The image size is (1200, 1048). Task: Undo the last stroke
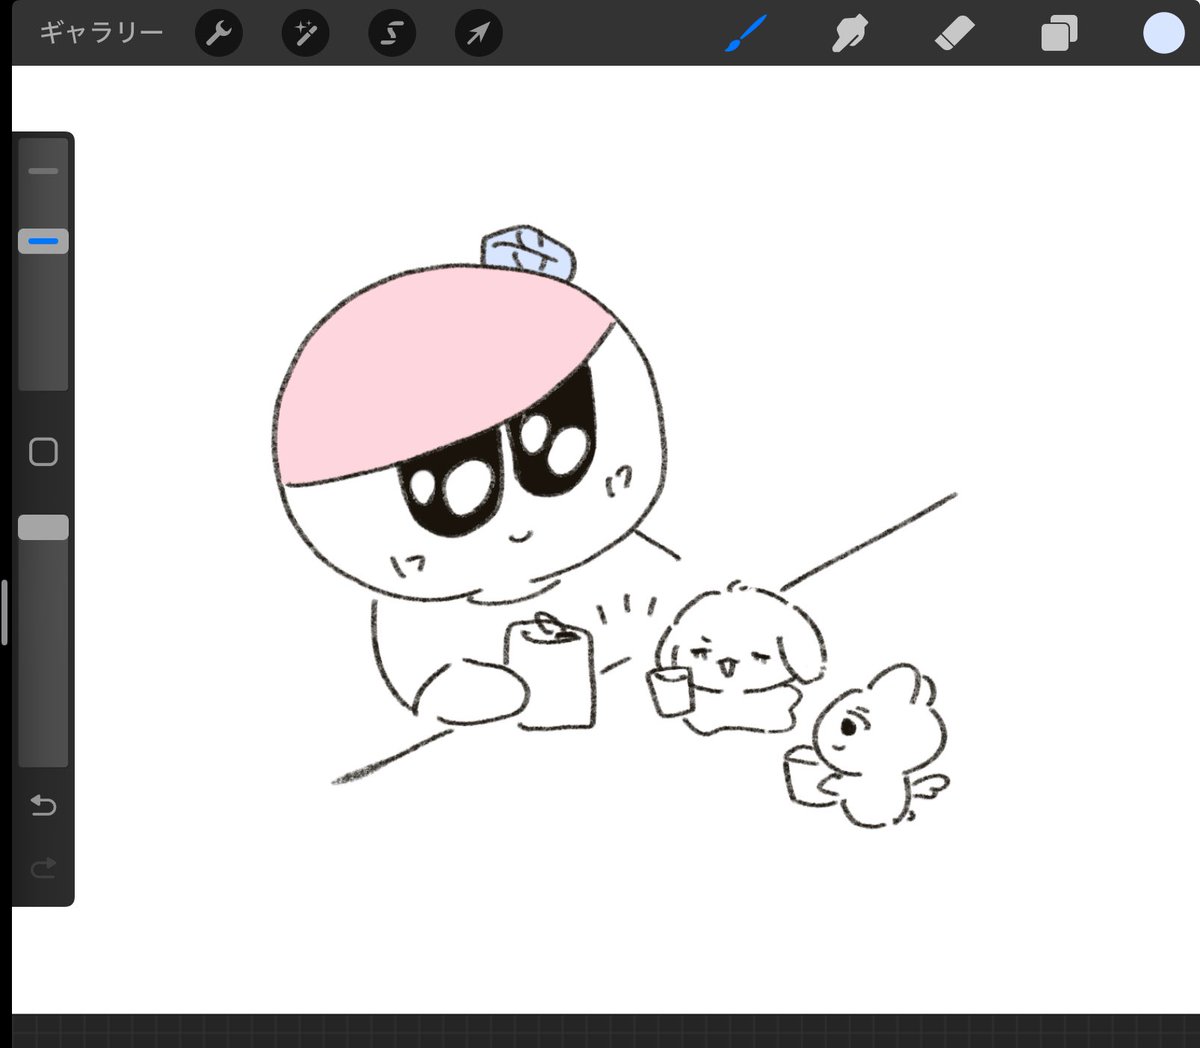click(x=43, y=805)
